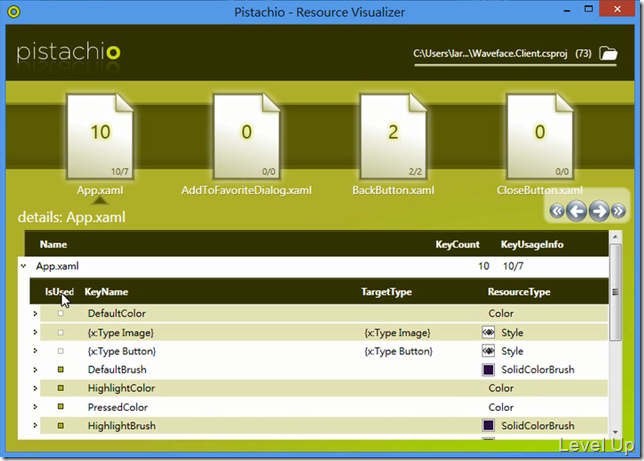Select the DefaultColor key name
644x461 pixels.
pos(117,313)
